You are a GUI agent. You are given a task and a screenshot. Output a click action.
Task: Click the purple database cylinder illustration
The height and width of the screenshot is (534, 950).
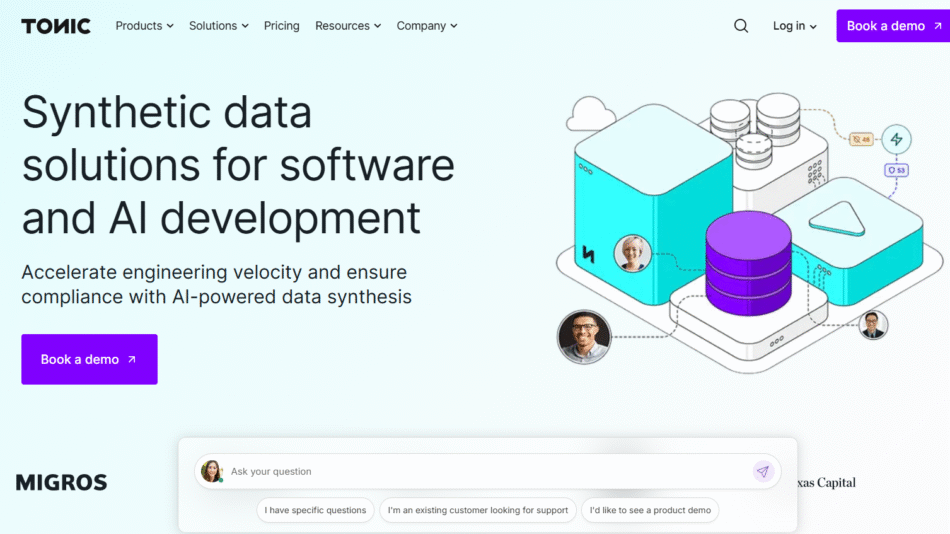(x=748, y=264)
